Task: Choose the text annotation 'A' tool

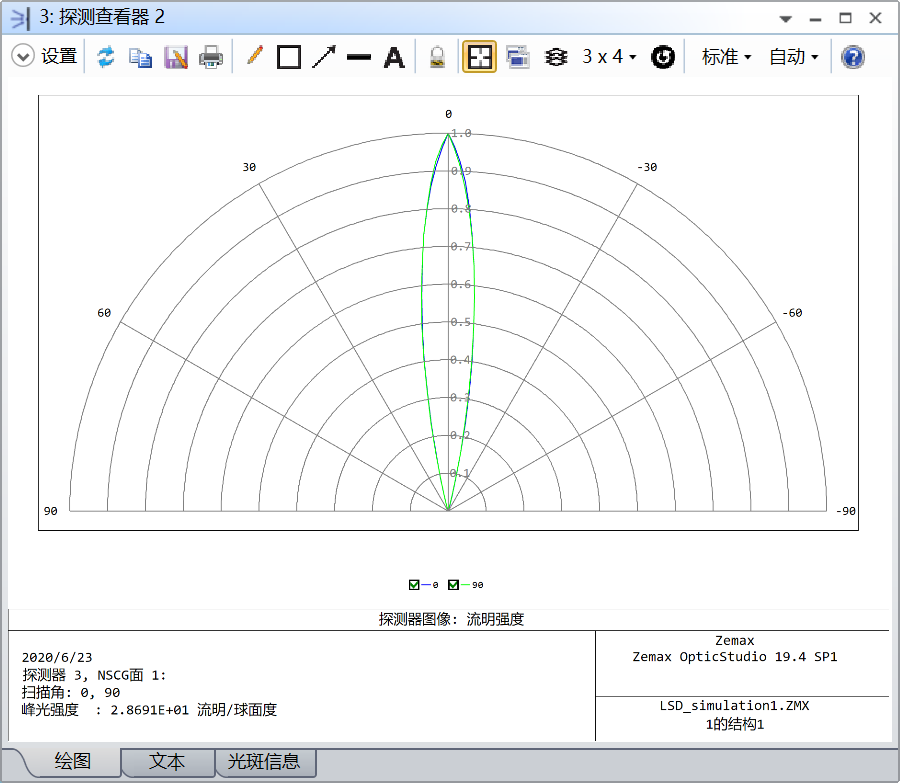Action: click(395, 57)
